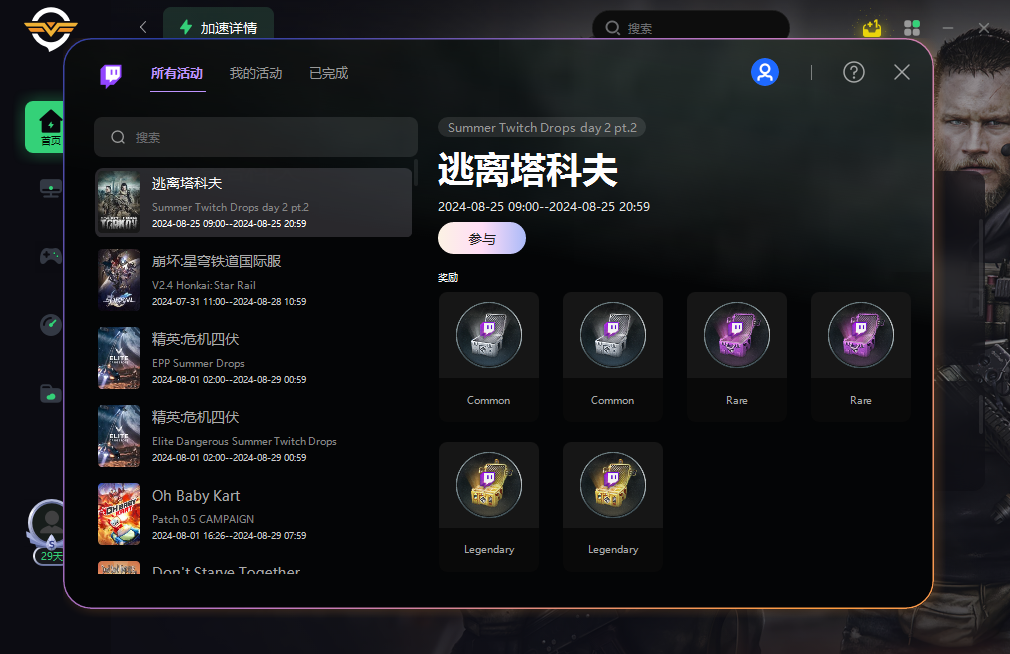The width and height of the screenshot is (1010, 654).
Task: Open the help question mark icon
Action: (x=853, y=72)
